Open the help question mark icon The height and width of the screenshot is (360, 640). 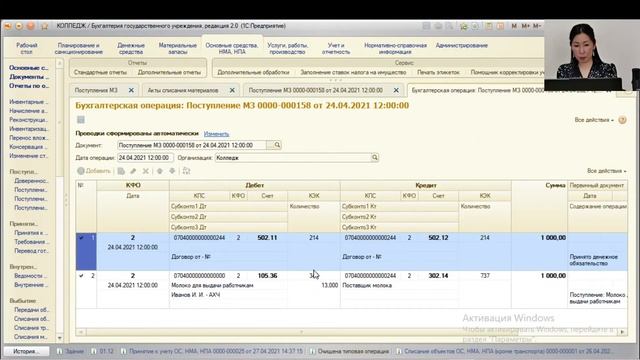coord(622,120)
